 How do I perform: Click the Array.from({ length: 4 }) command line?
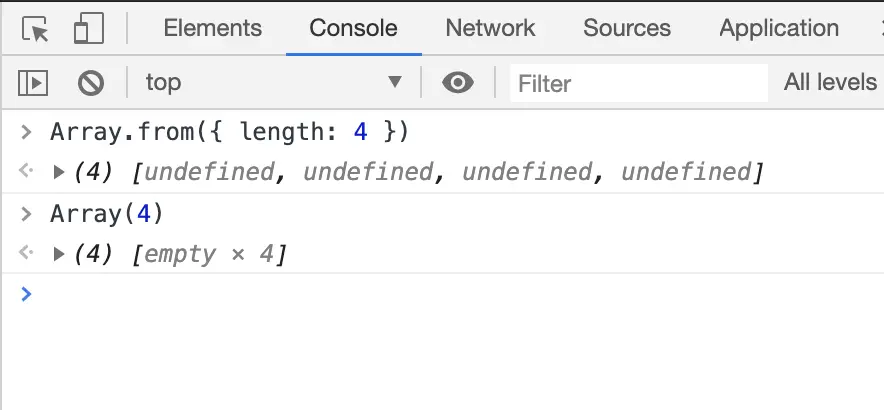229,132
